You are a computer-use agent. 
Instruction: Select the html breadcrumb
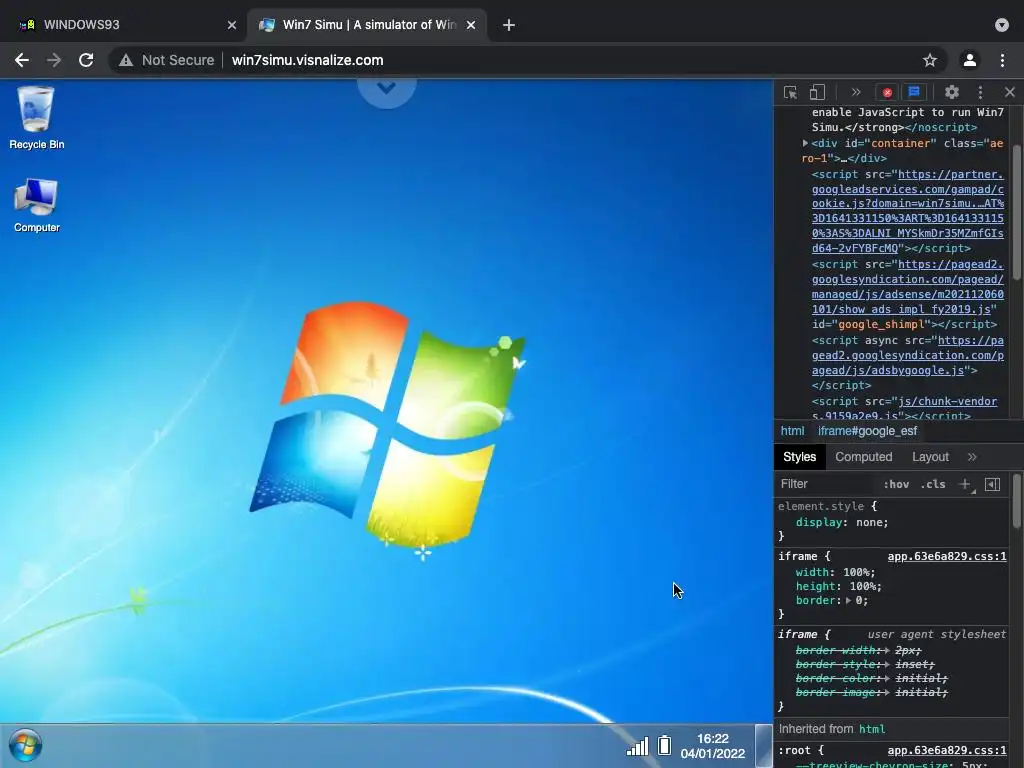[792, 431]
